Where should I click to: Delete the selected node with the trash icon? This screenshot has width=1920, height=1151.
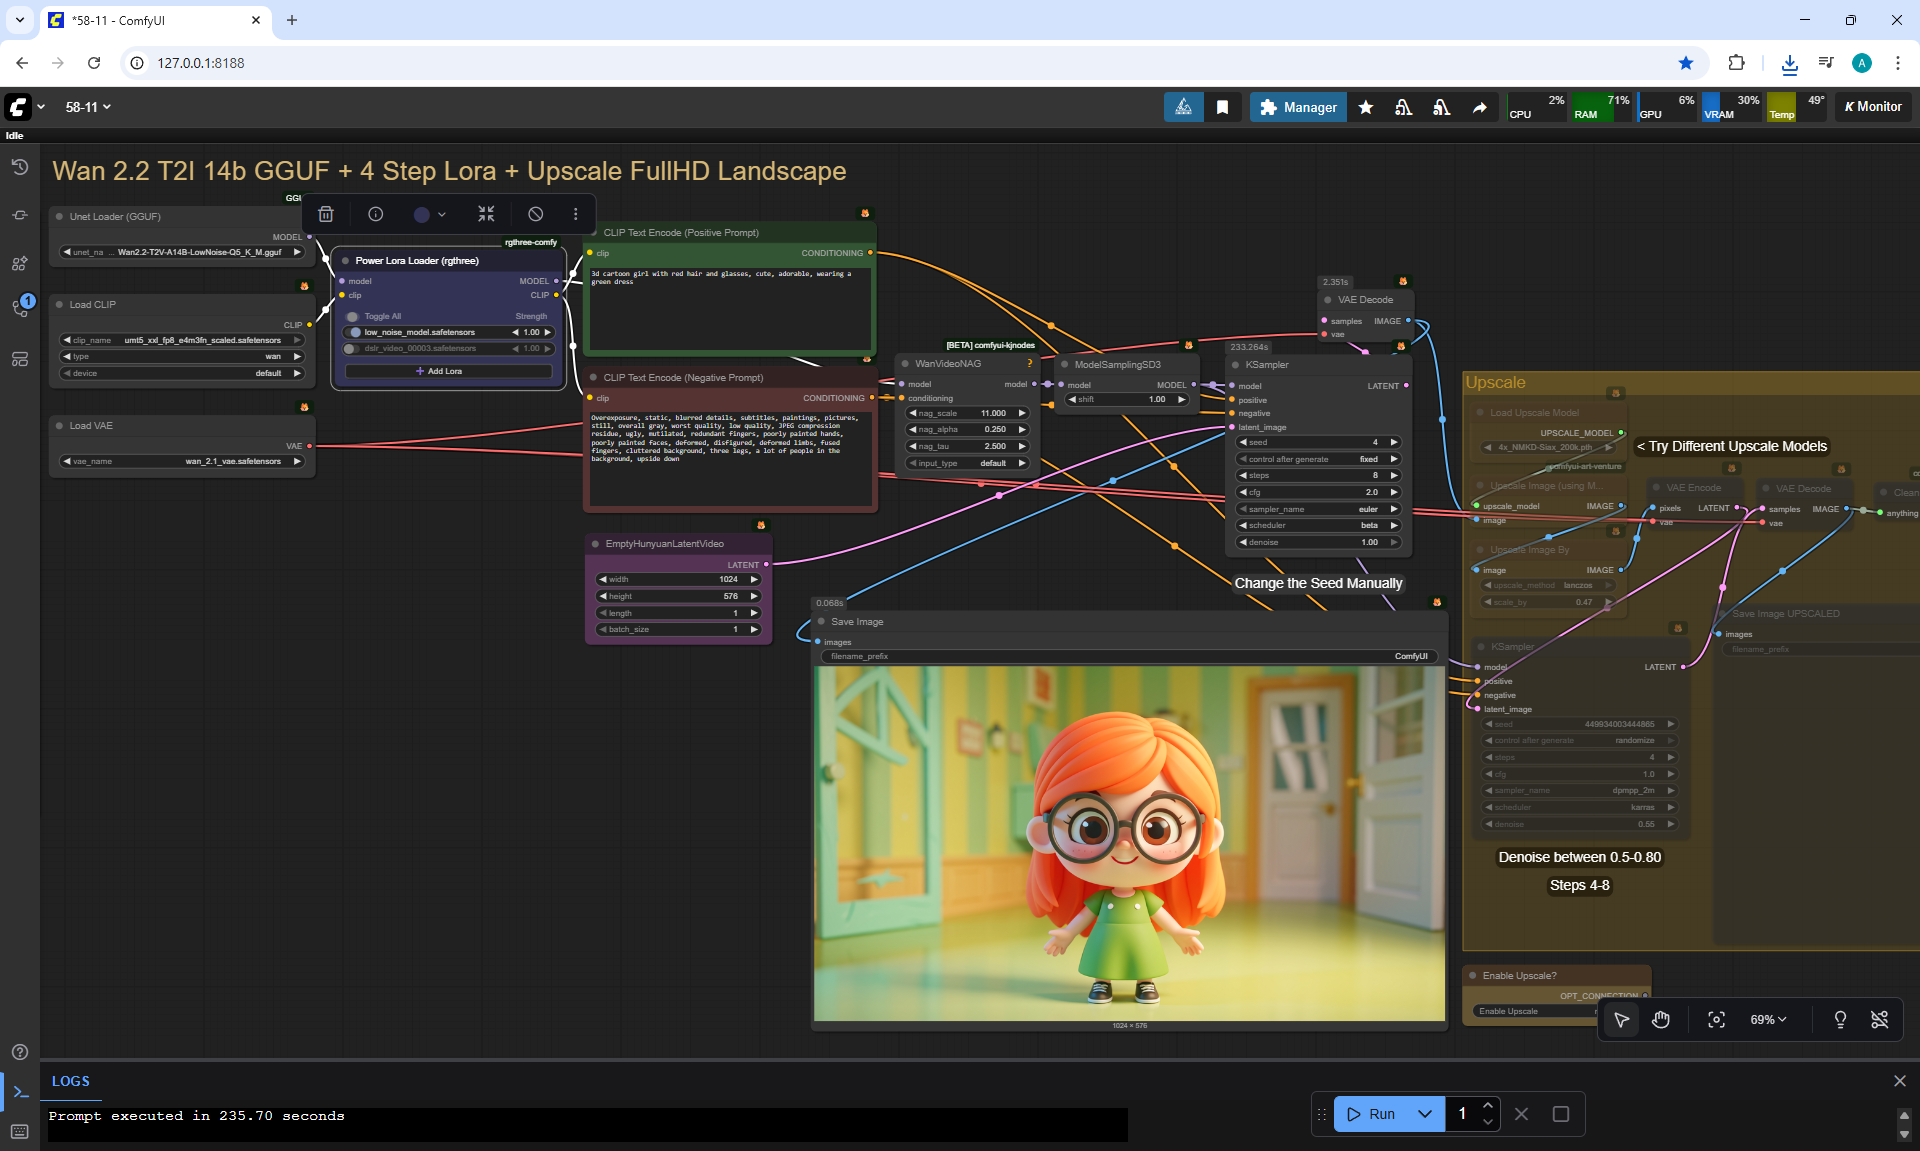tap(326, 214)
